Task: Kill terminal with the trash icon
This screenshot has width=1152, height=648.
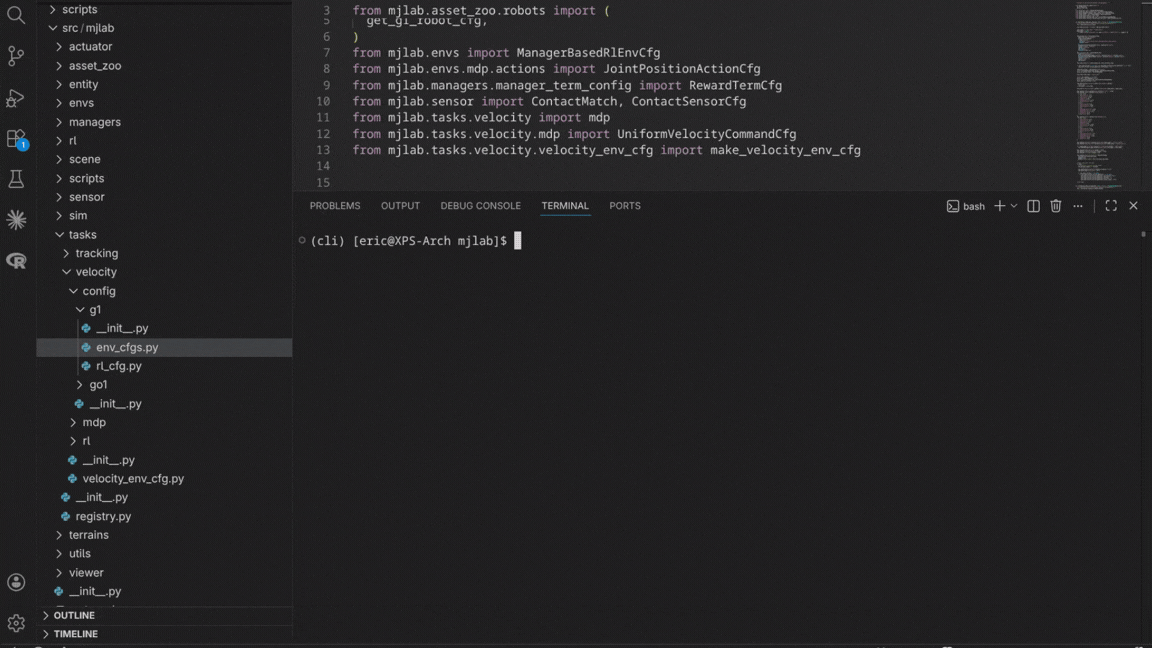Action: click(x=1056, y=206)
